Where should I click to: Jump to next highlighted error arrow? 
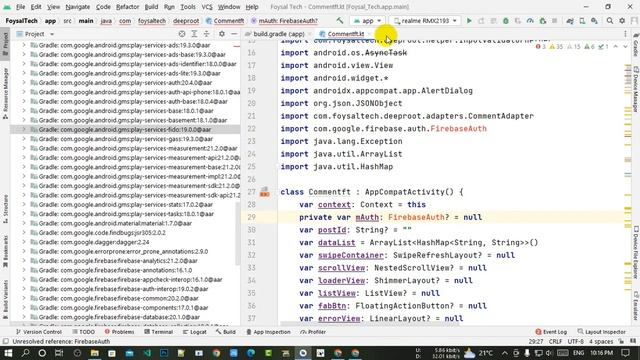click(x=625, y=47)
